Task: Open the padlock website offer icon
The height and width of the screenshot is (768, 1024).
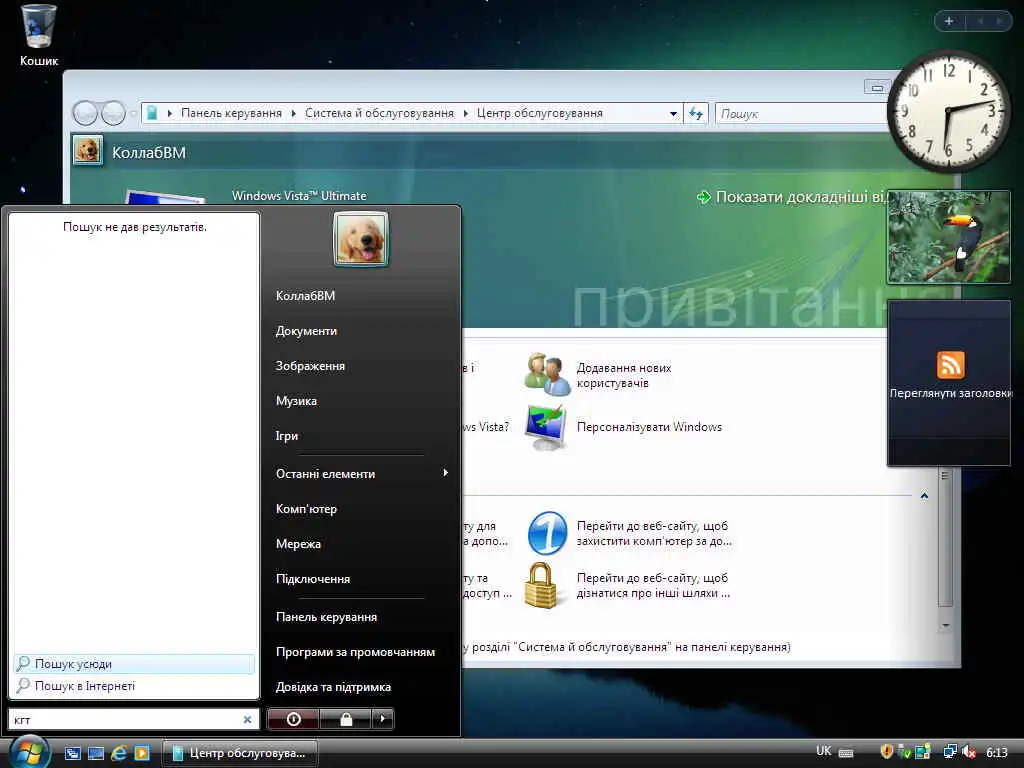Action: (541, 585)
